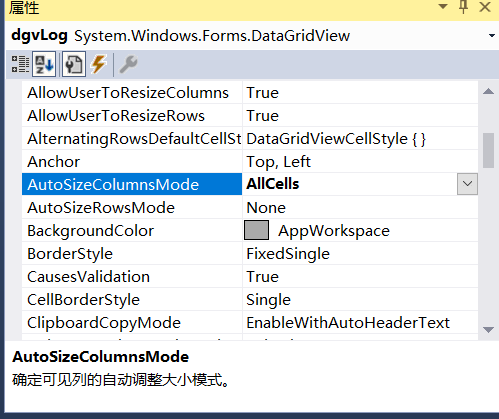Screen dimensions: 499x419
Task: Show Events lightning bolt icon
Action: (x=98, y=64)
